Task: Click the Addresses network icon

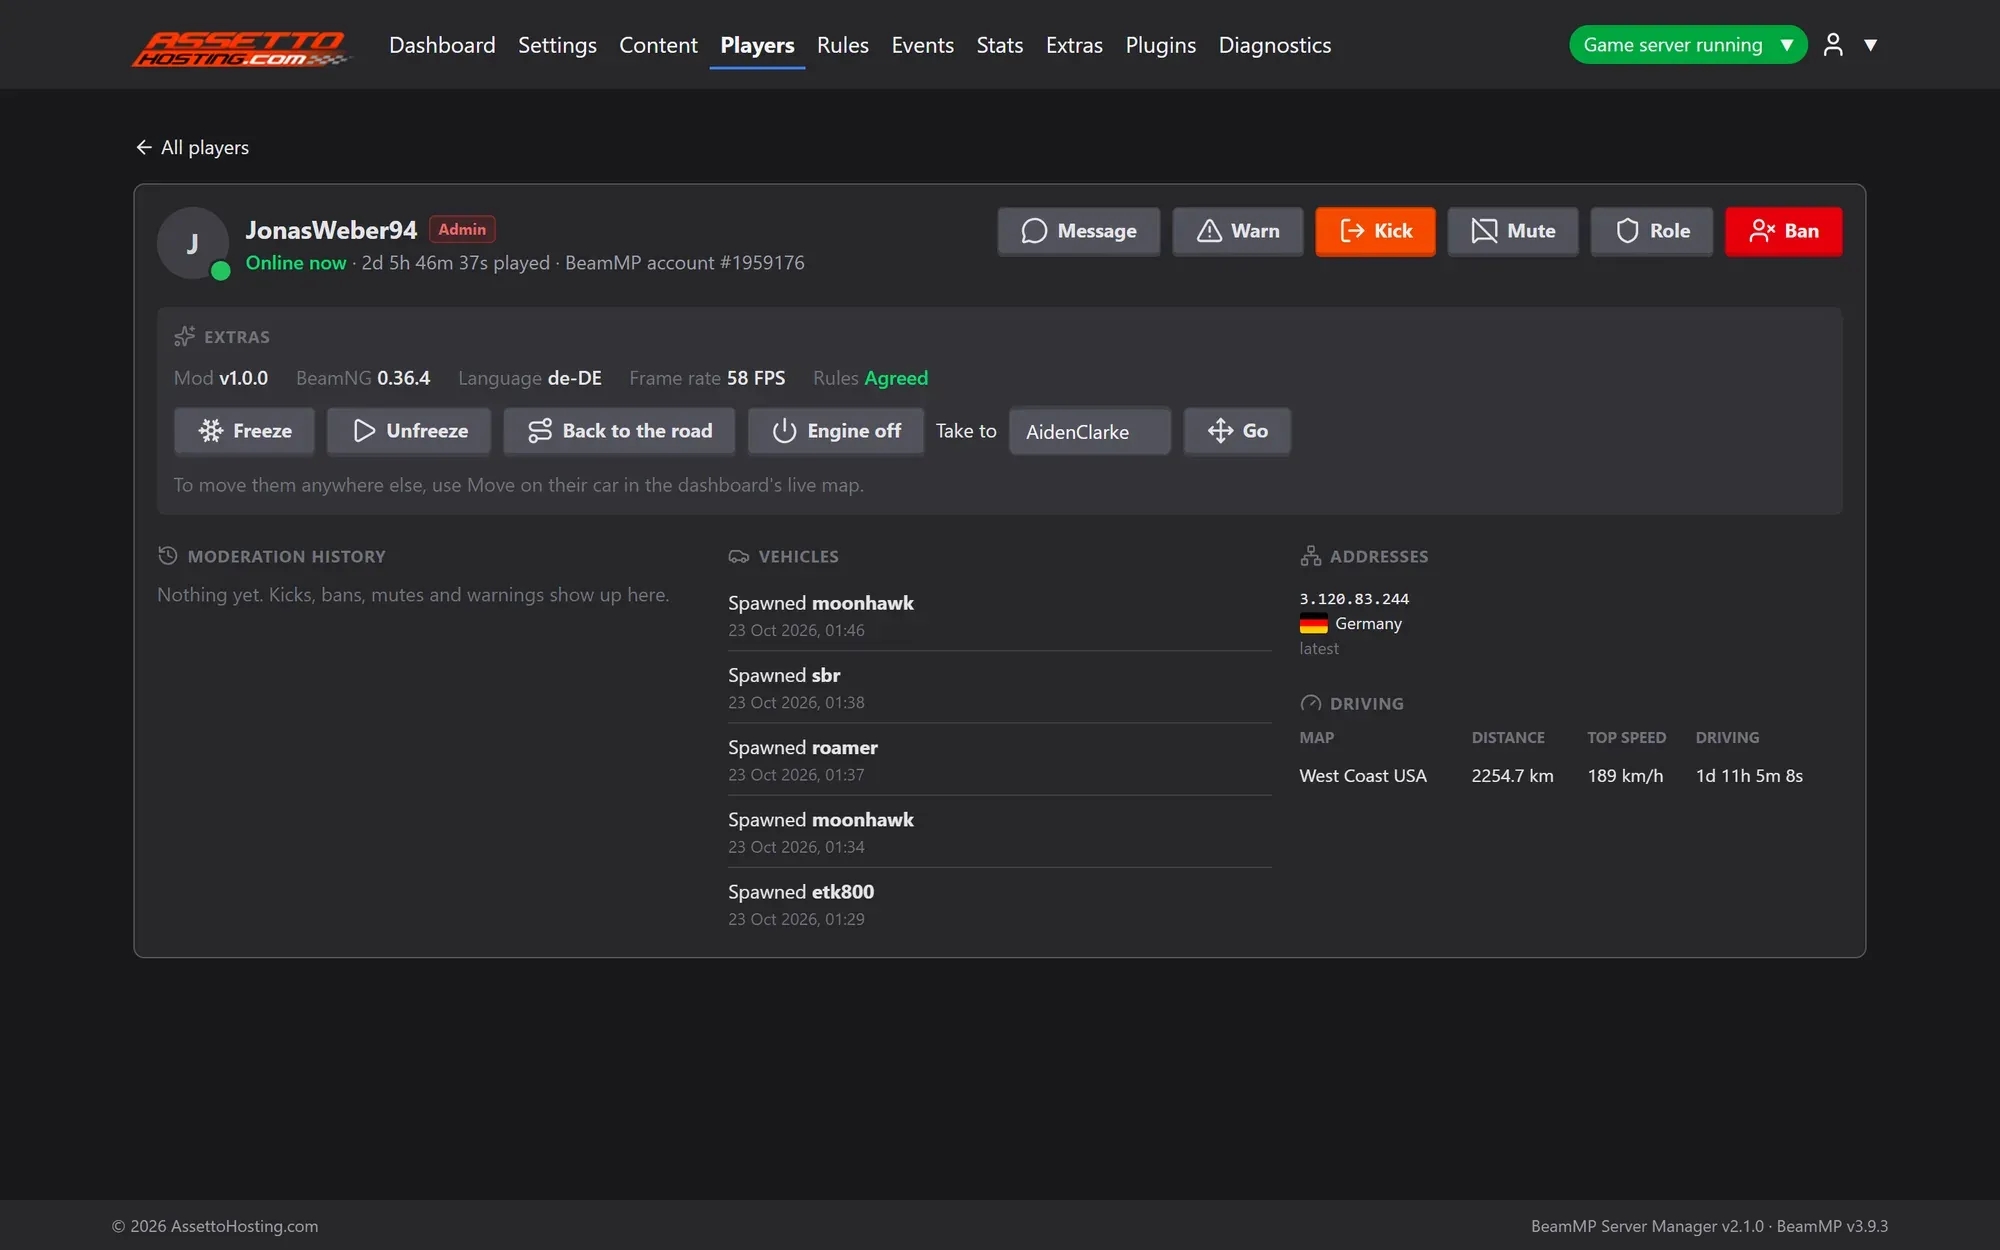Action: point(1310,556)
